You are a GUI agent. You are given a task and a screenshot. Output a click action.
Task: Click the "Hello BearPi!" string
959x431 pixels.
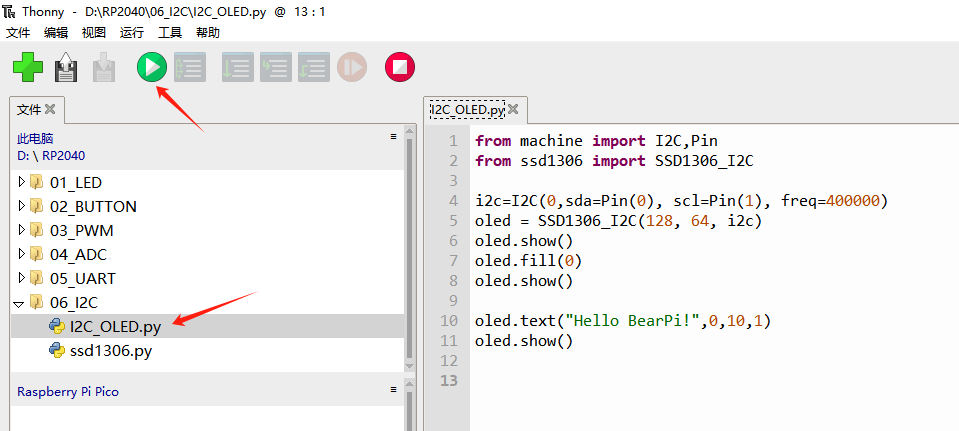632,320
